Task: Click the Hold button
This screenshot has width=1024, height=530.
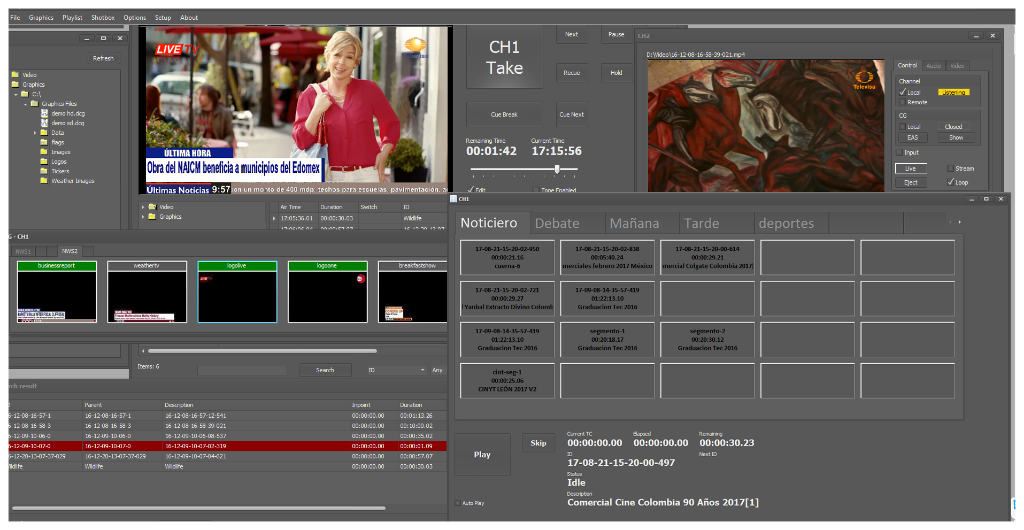Action: click(616, 72)
